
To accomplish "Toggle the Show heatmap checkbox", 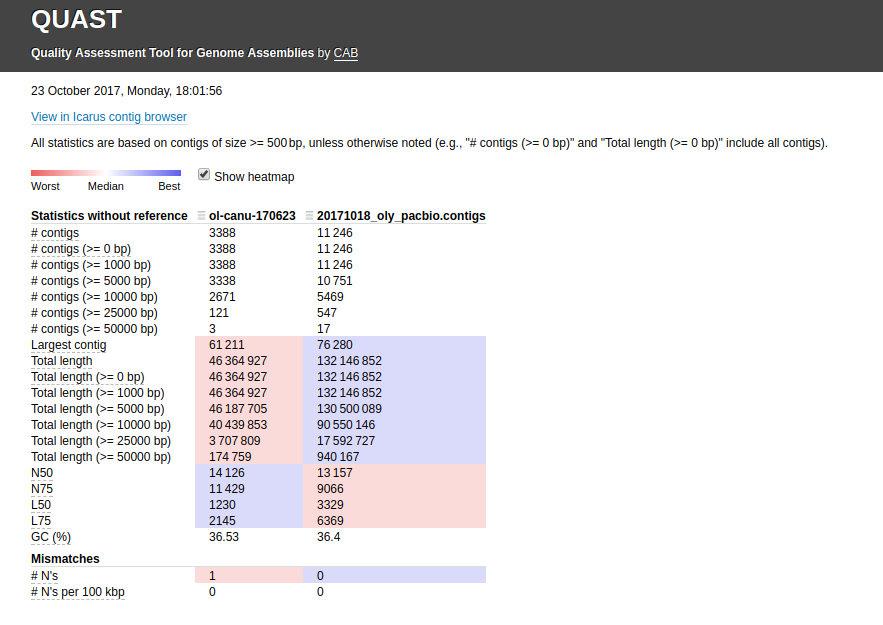I will pyautogui.click(x=204, y=175).
